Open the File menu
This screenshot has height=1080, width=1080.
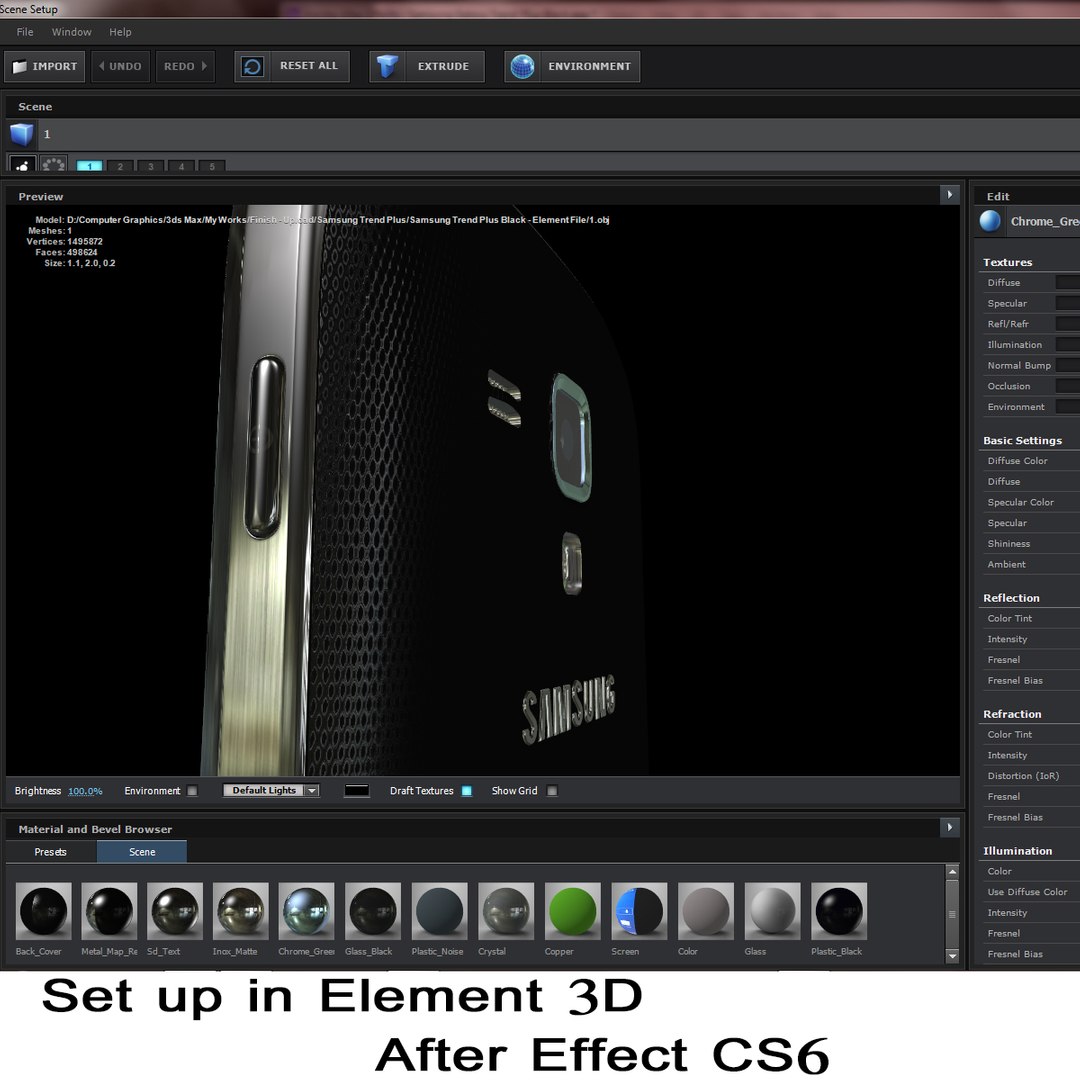tap(25, 32)
